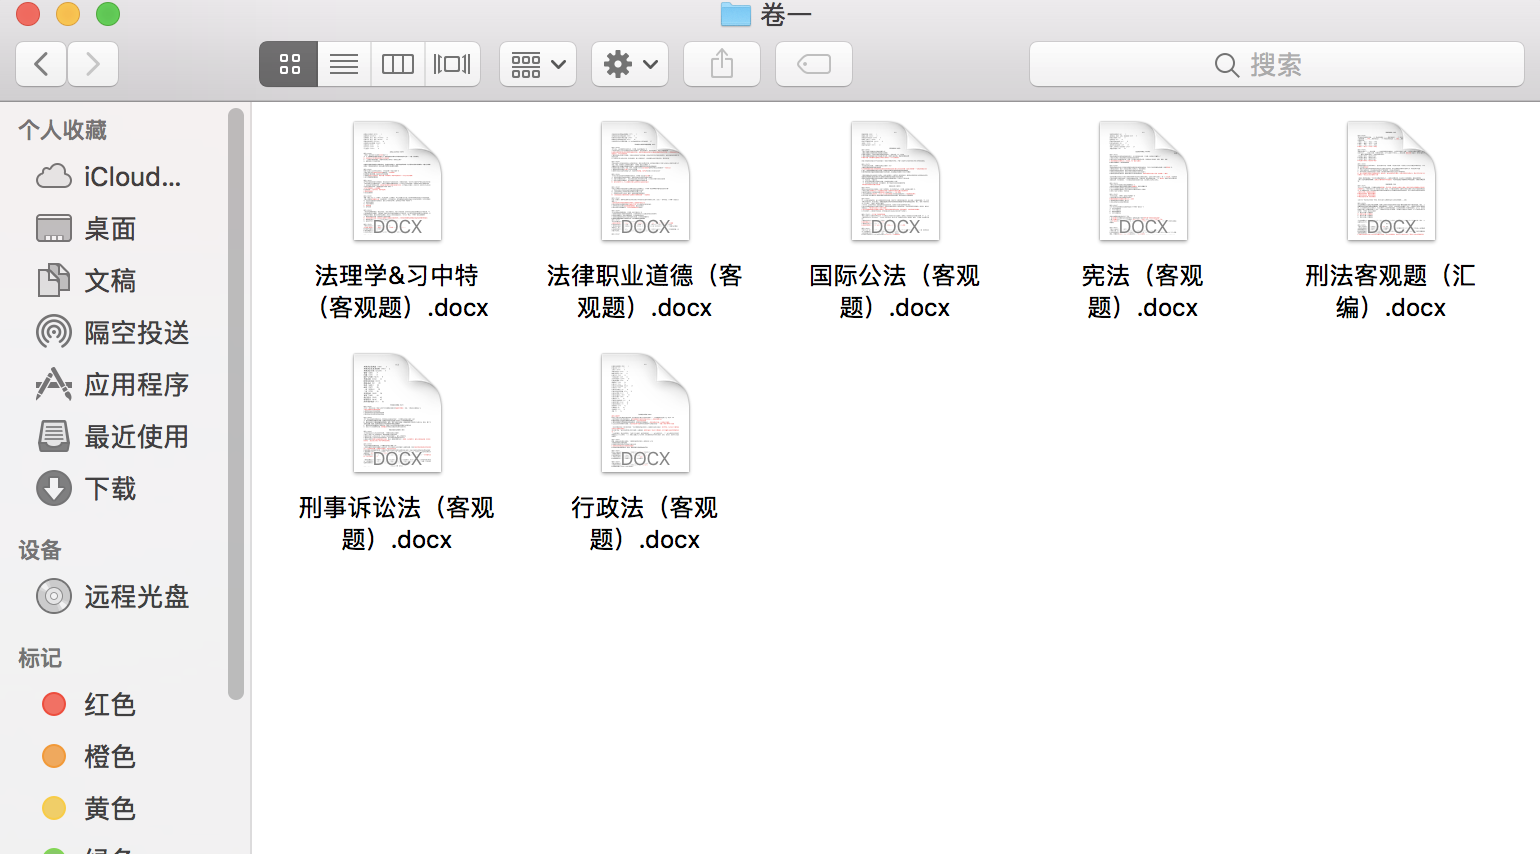This screenshot has width=1540, height=854.
Task: Click the Share toolbar icon
Action: pyautogui.click(x=722, y=64)
